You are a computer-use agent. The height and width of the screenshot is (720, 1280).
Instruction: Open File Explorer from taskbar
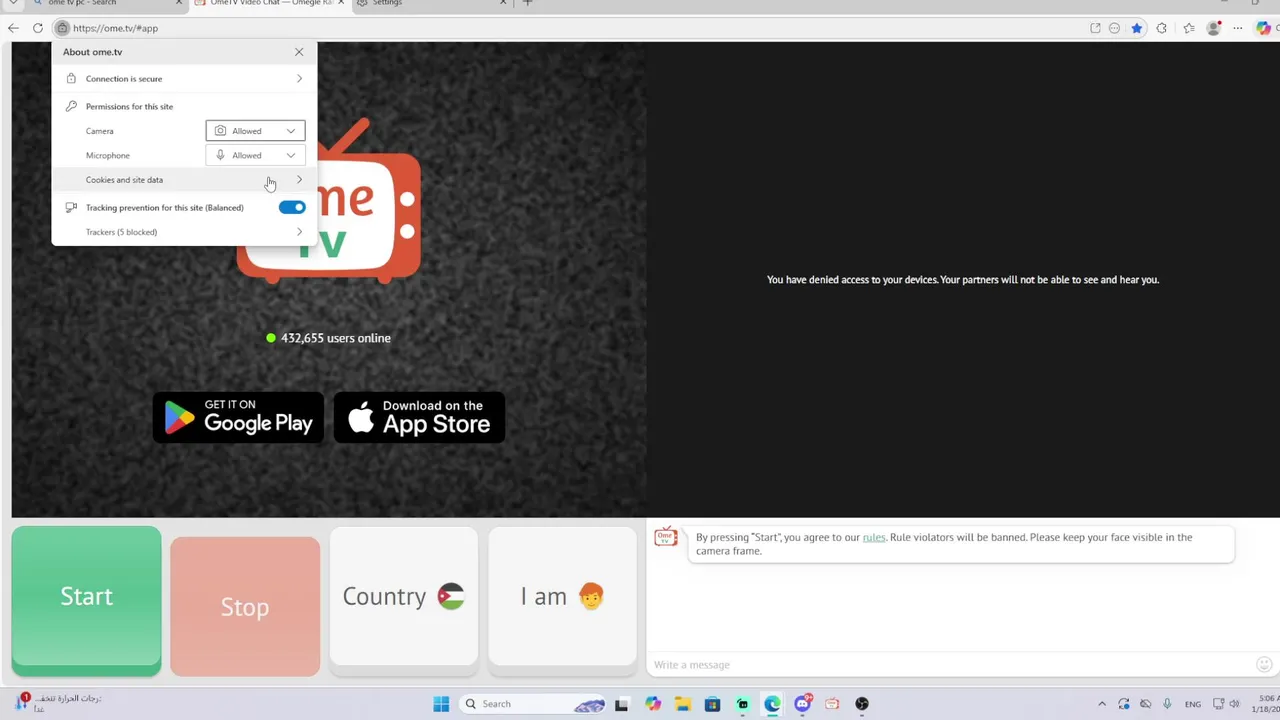[683, 704]
